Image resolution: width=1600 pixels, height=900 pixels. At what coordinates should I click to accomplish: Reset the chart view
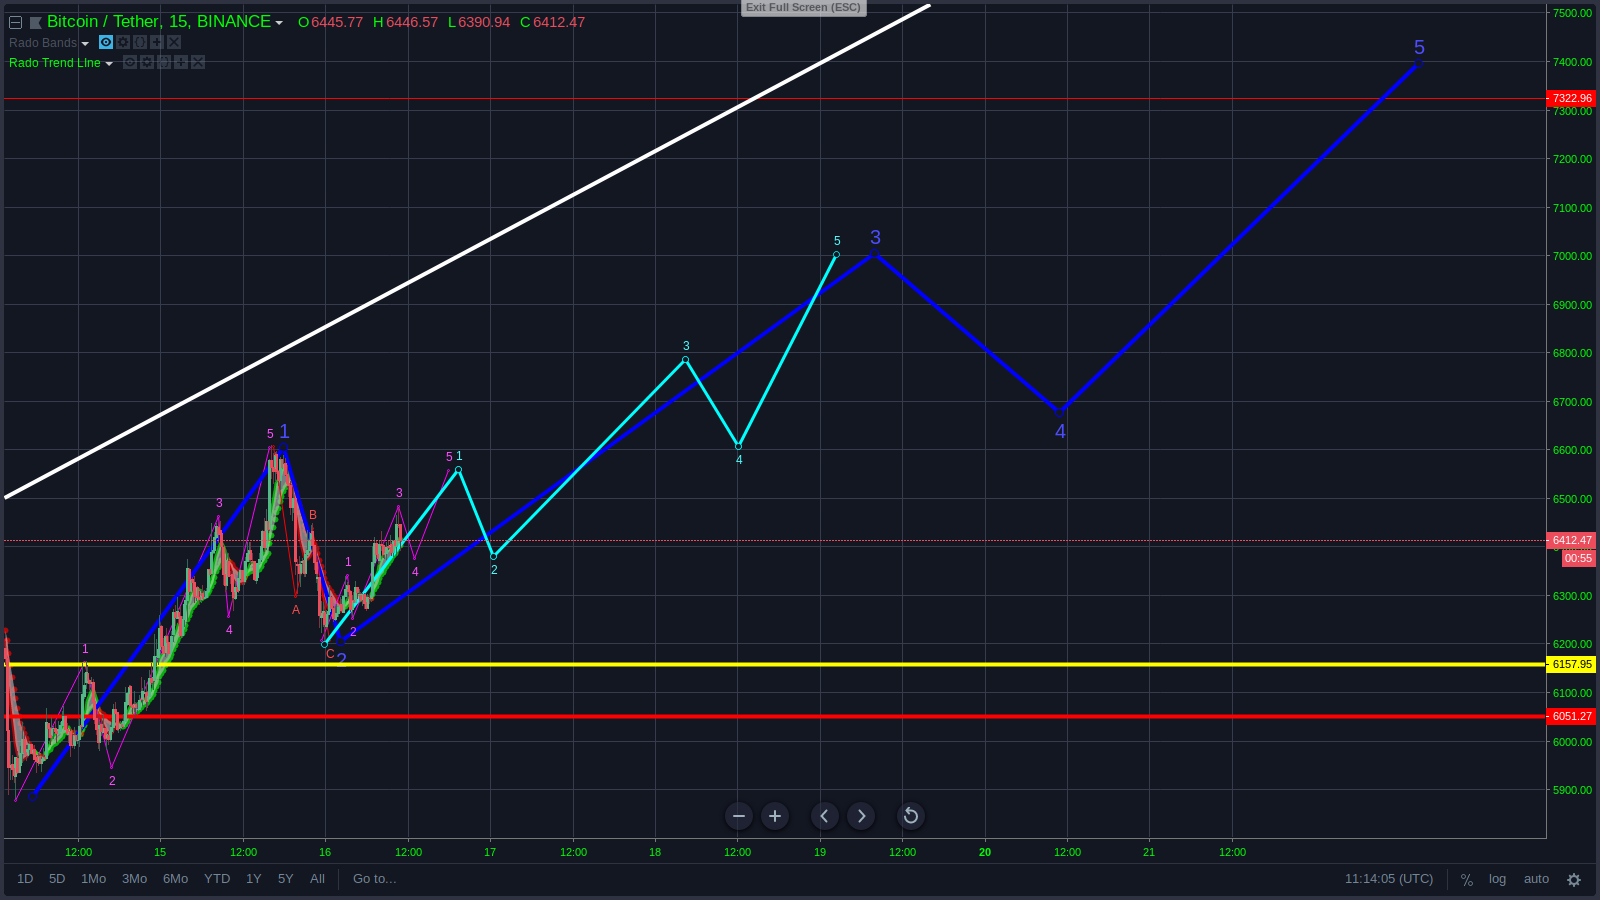[x=911, y=816]
